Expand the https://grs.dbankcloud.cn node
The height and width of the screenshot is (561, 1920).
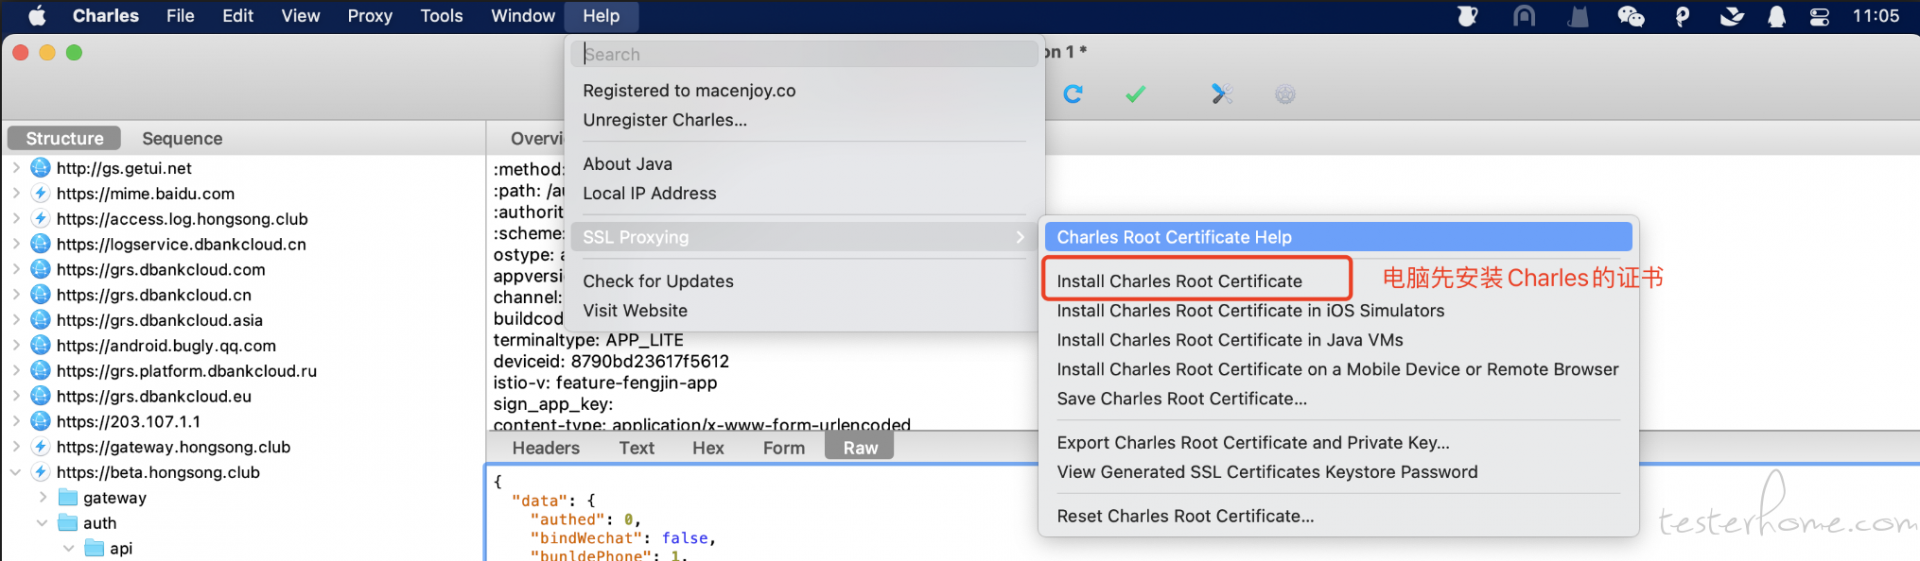click(x=16, y=294)
